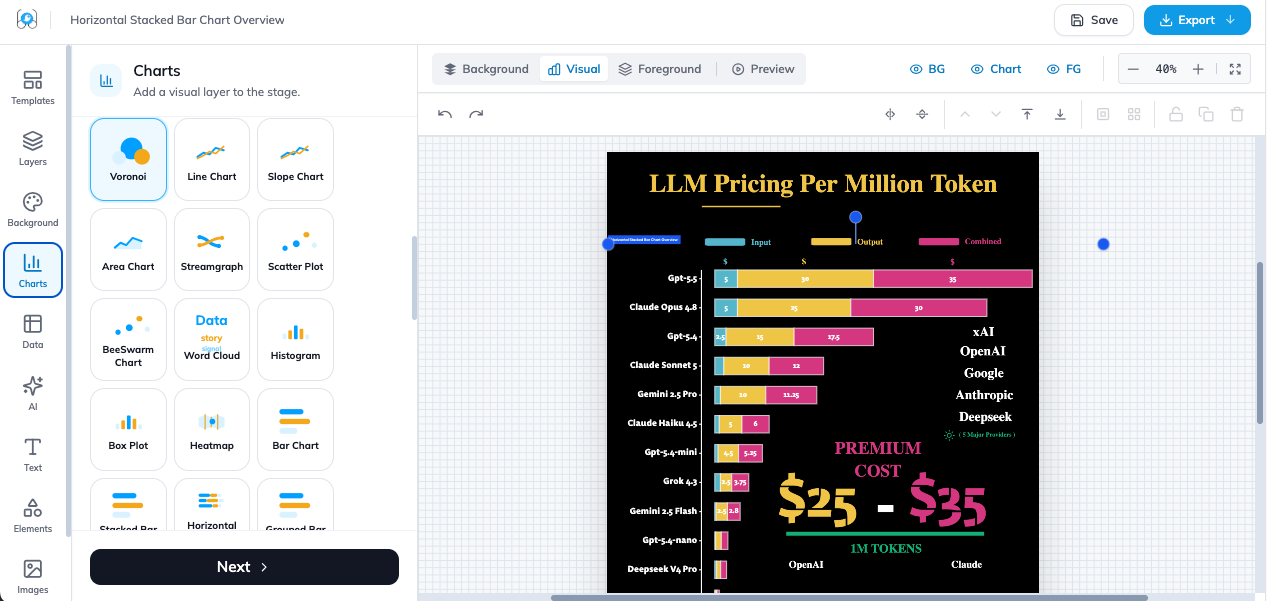Select the Scatter Plot type
1267x601 pixels.
pos(296,249)
